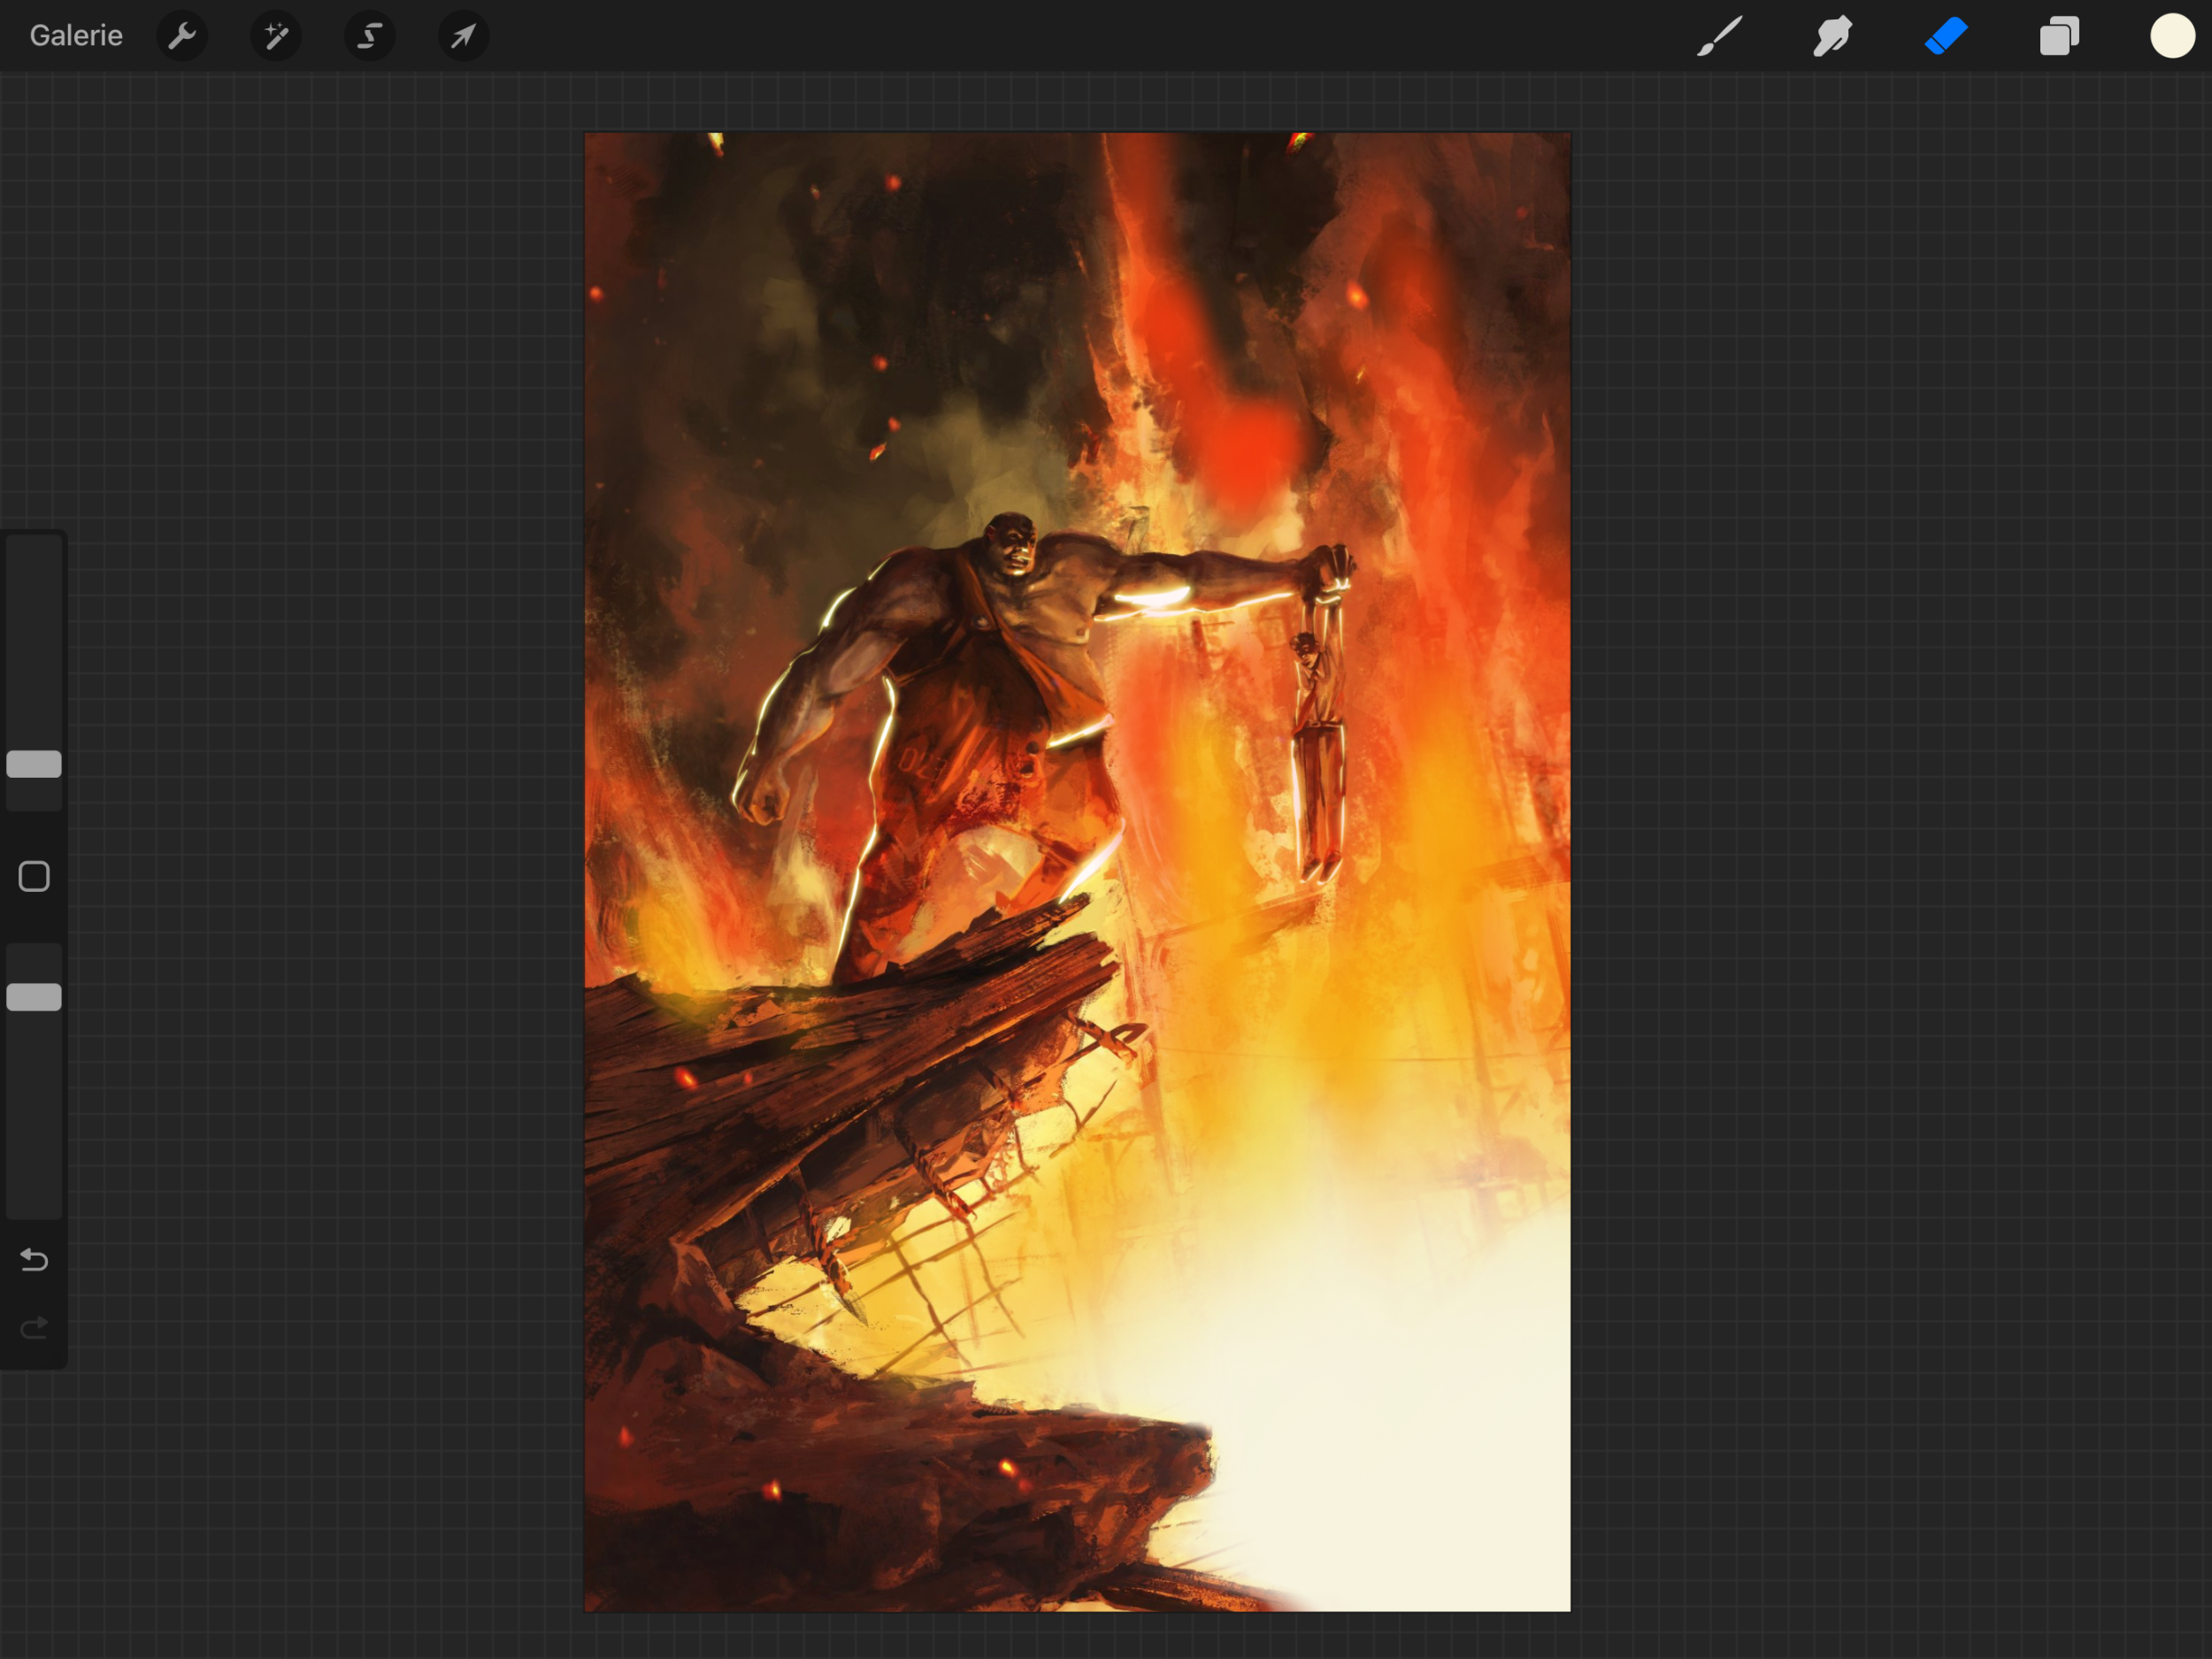
Task: Activate the Transform arrow tool
Action: pos(463,37)
